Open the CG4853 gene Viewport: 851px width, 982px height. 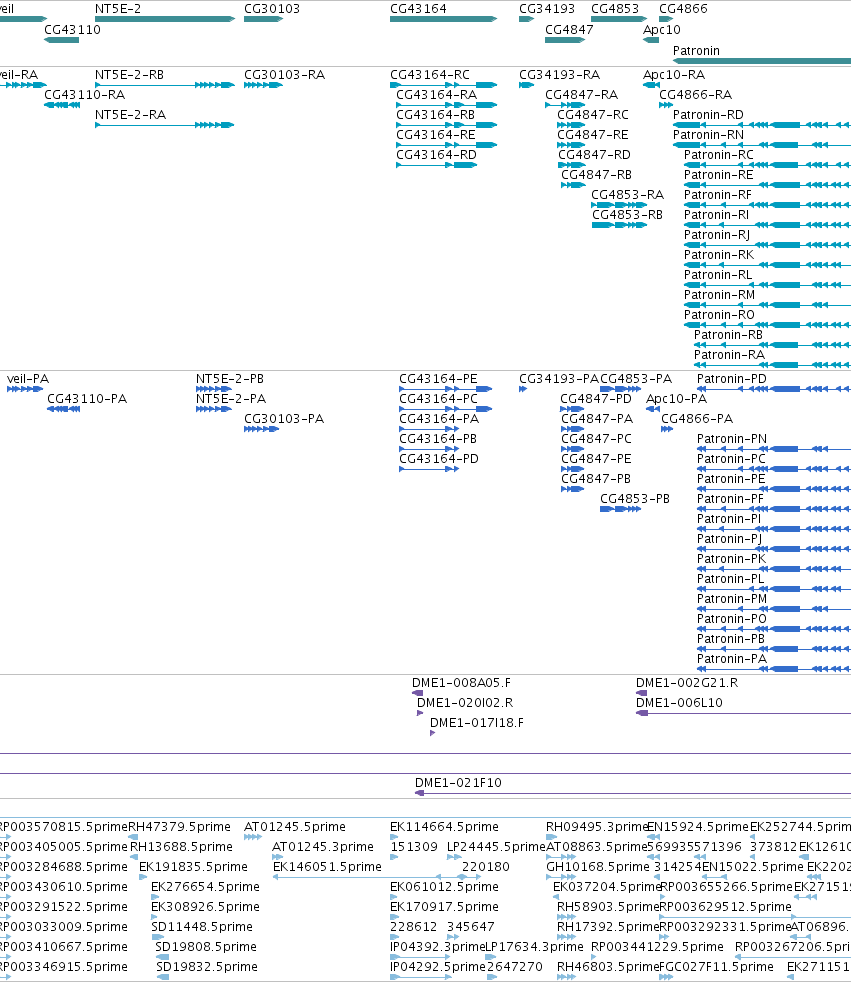click(619, 19)
